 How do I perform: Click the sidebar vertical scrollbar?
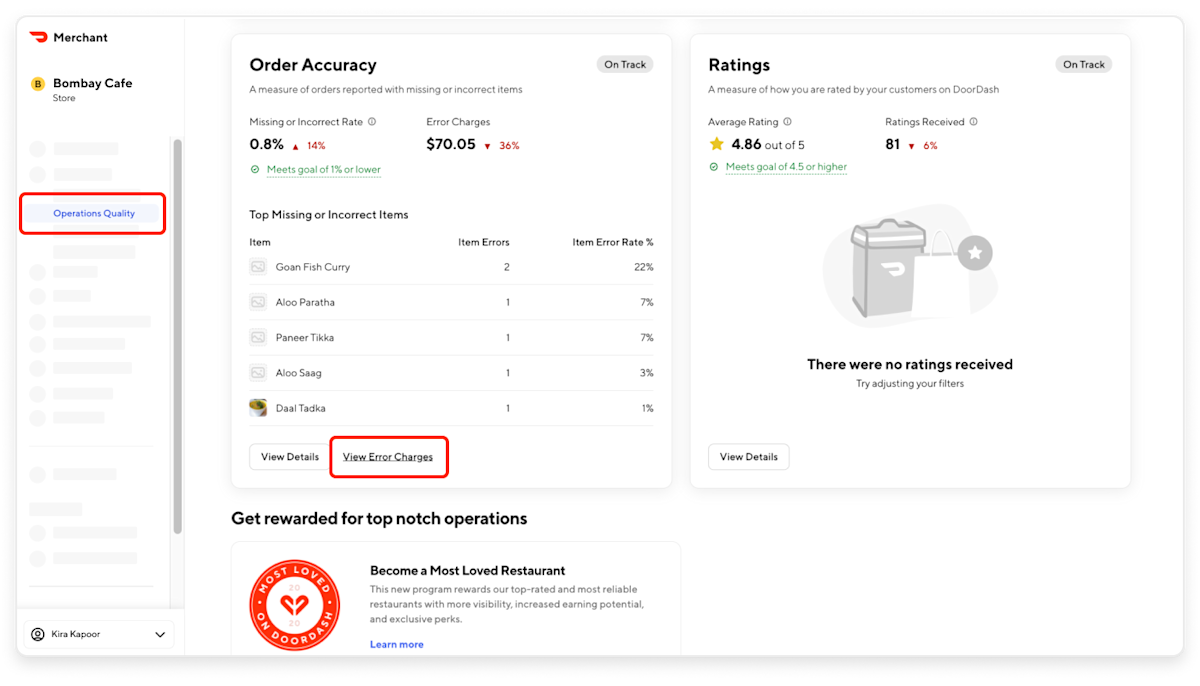178,336
